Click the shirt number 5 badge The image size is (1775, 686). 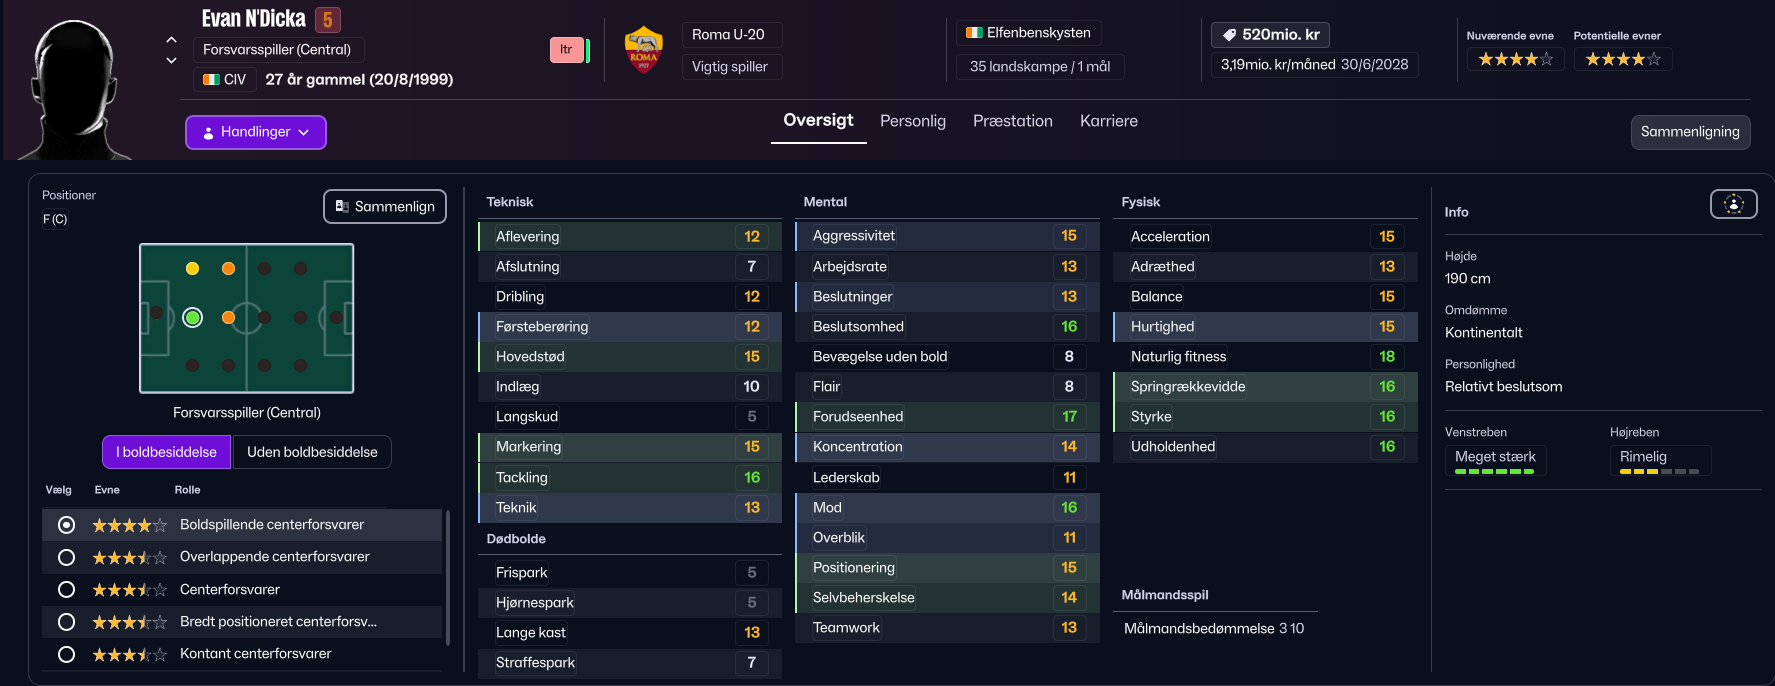pos(328,19)
